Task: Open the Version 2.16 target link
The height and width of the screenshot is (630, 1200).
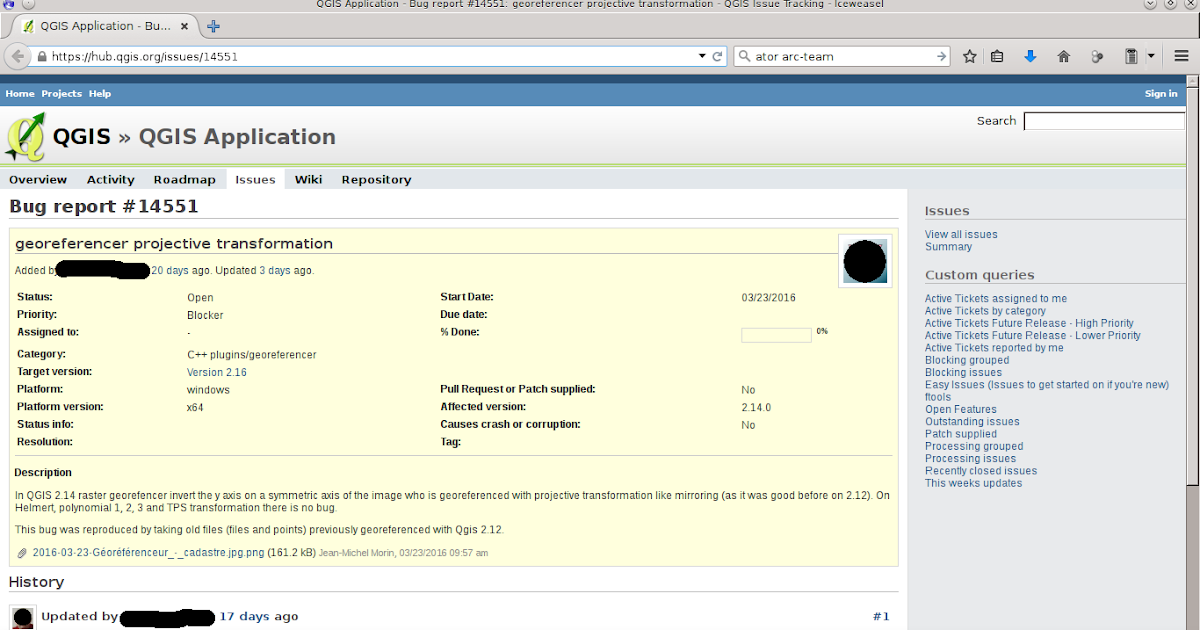Action: click(x=217, y=372)
